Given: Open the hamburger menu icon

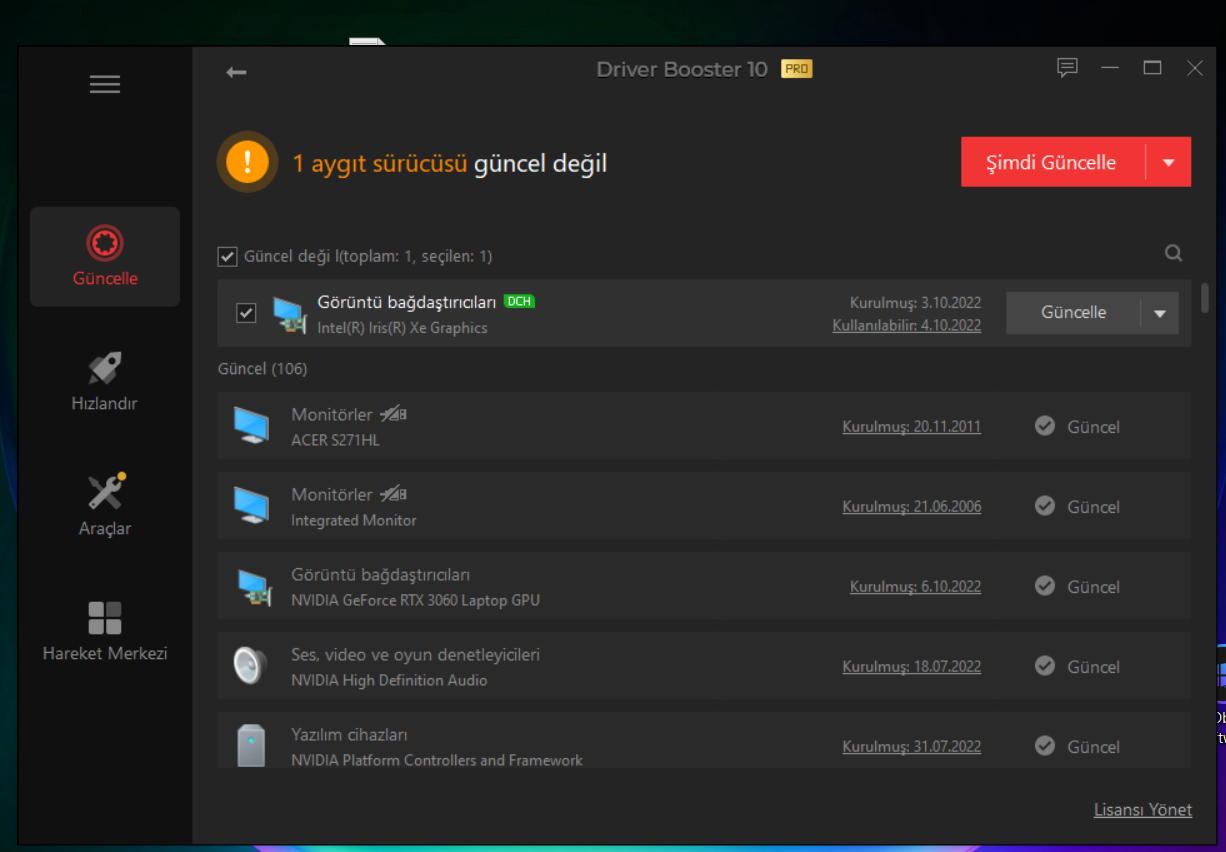Looking at the screenshot, I should (105, 84).
